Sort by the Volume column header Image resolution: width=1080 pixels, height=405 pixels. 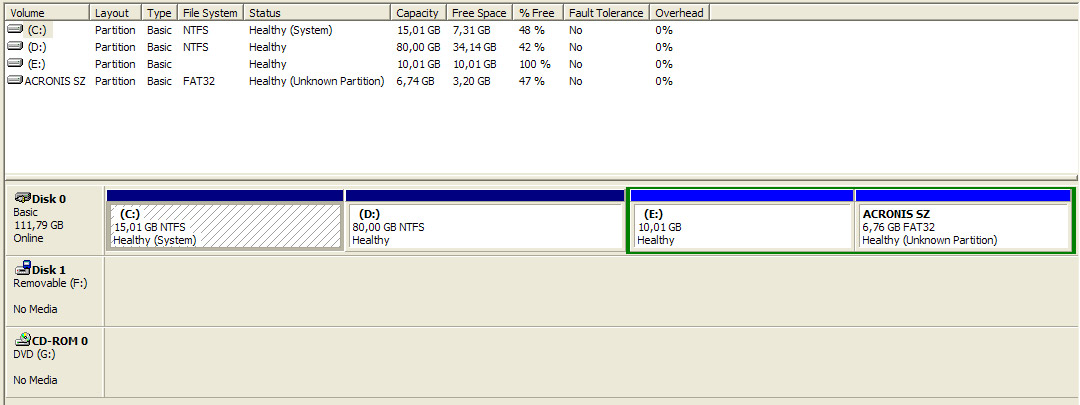pos(47,13)
